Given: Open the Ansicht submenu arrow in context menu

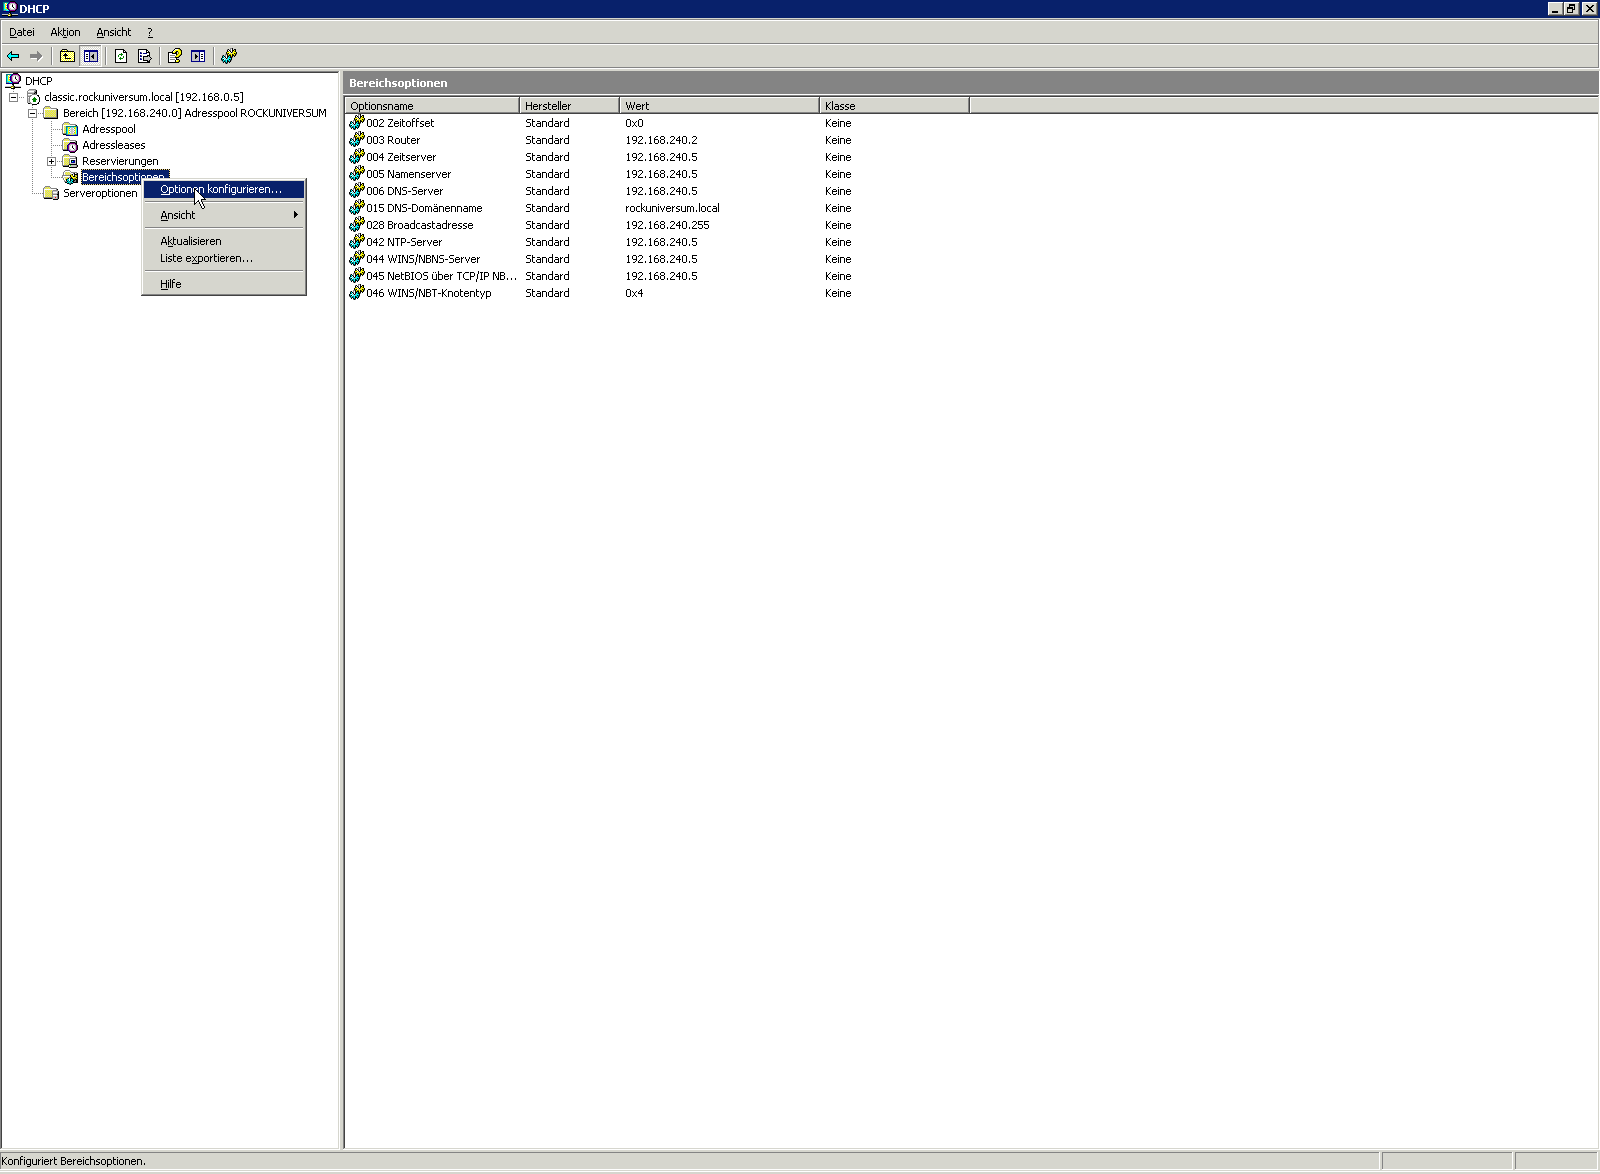Looking at the screenshot, I should (x=295, y=215).
